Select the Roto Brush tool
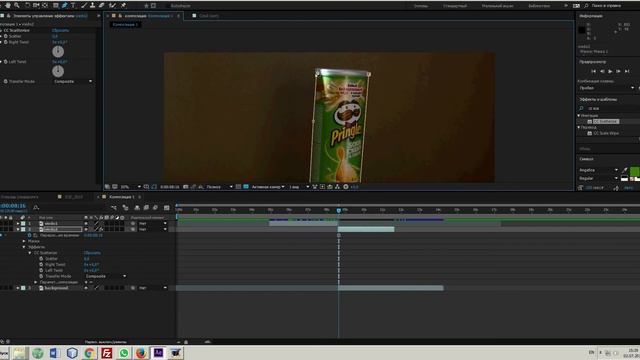This screenshot has width=640, height=360. (x=112, y=5)
